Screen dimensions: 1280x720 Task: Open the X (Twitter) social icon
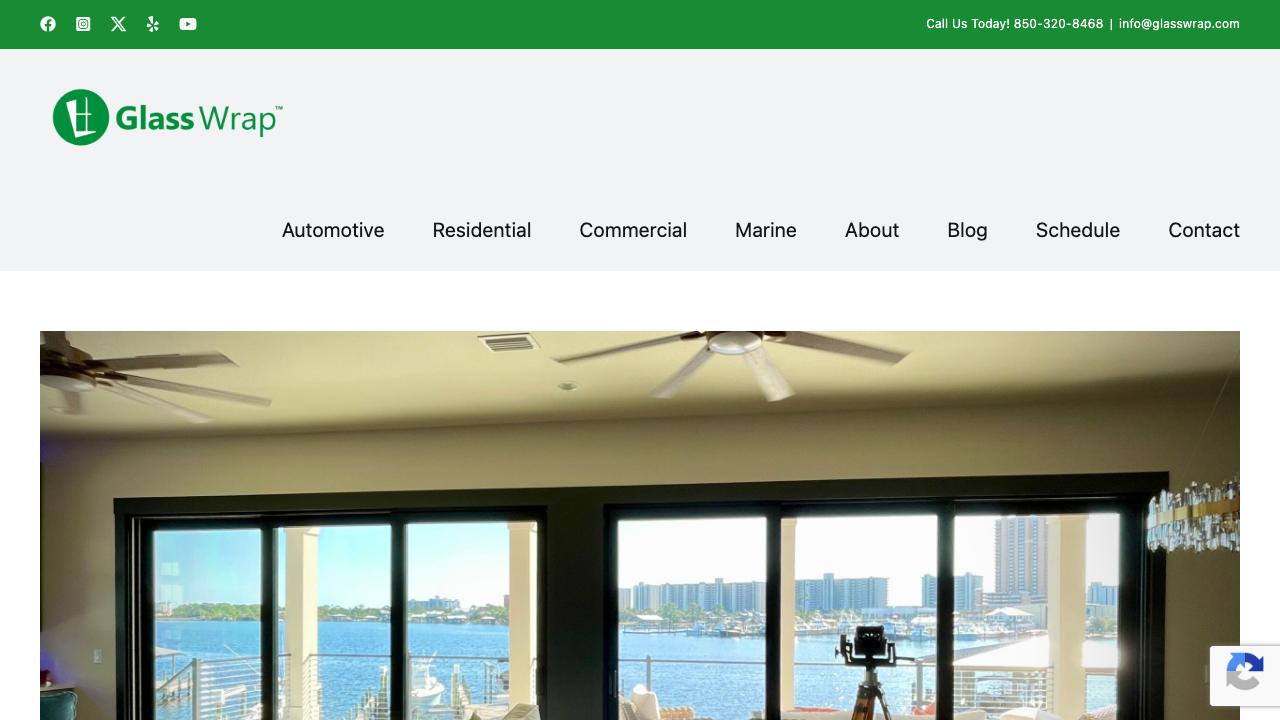[118, 24]
